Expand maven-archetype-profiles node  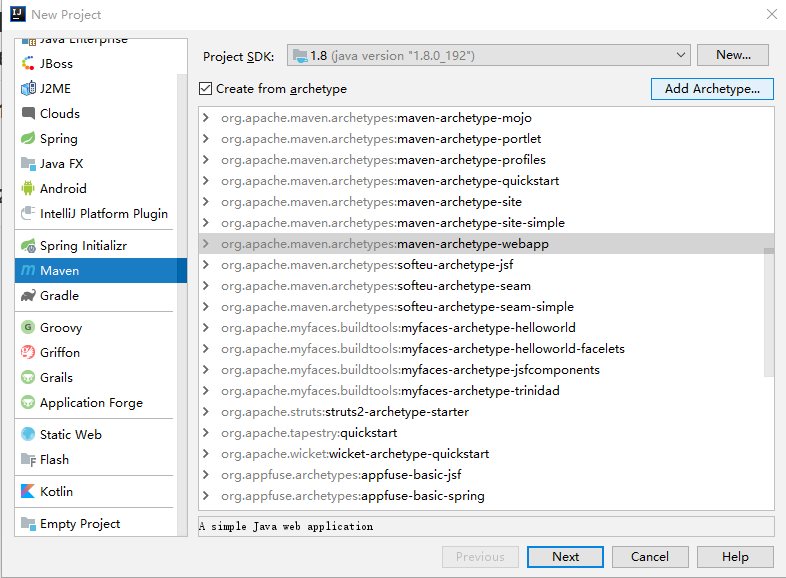tap(206, 160)
